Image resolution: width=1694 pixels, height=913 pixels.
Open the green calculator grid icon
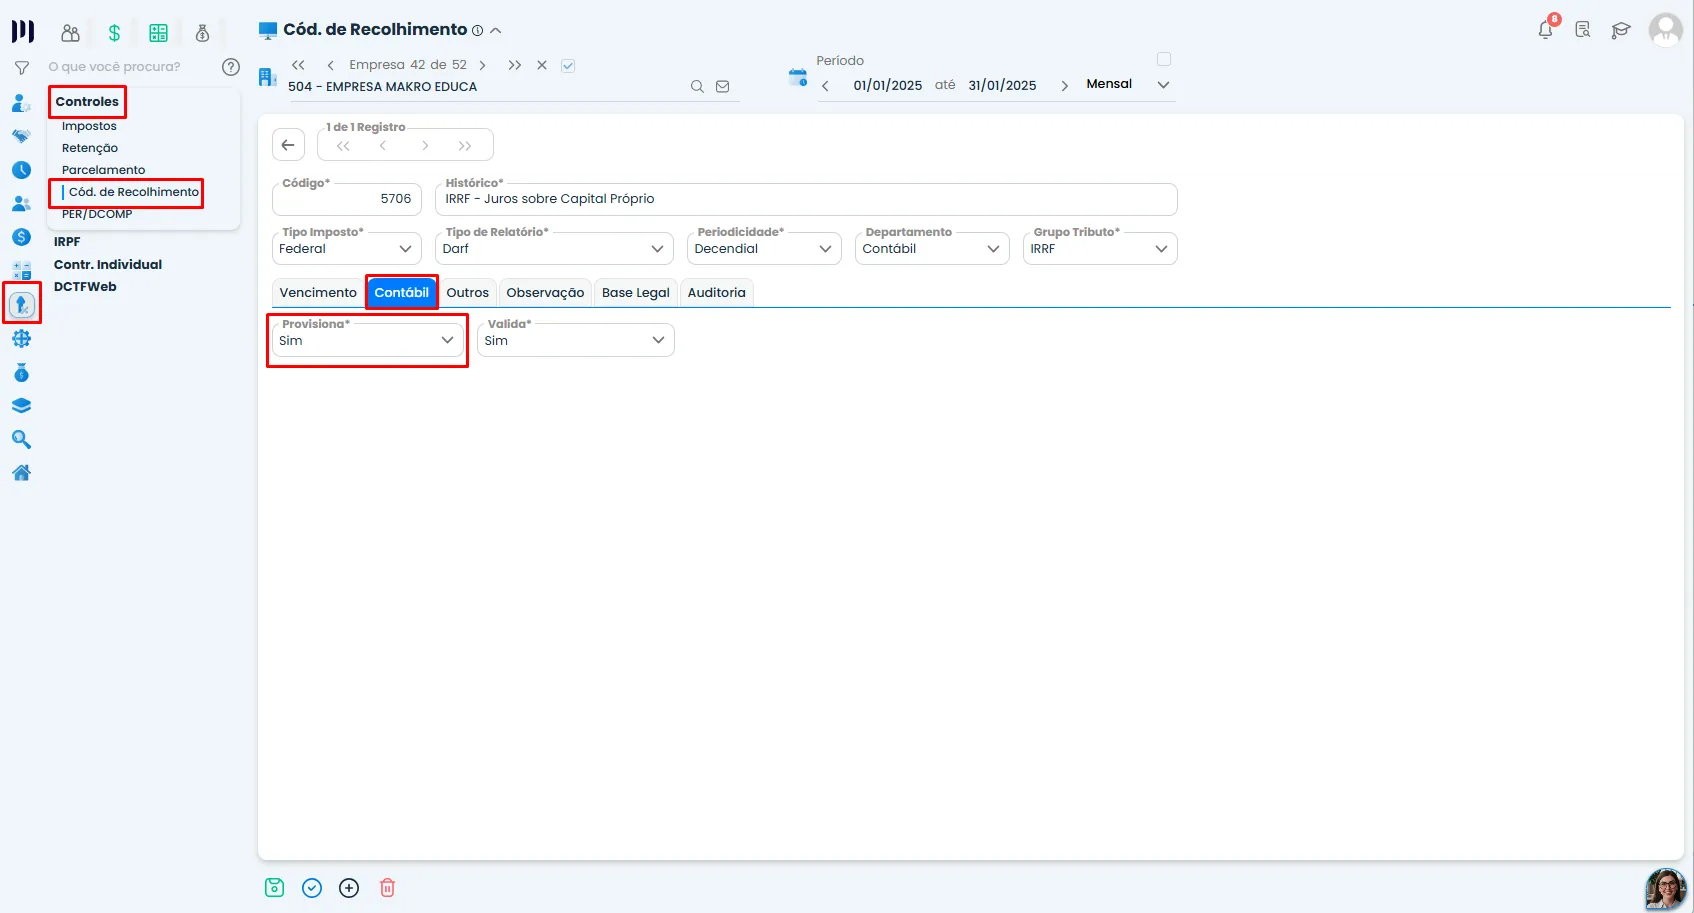point(158,33)
